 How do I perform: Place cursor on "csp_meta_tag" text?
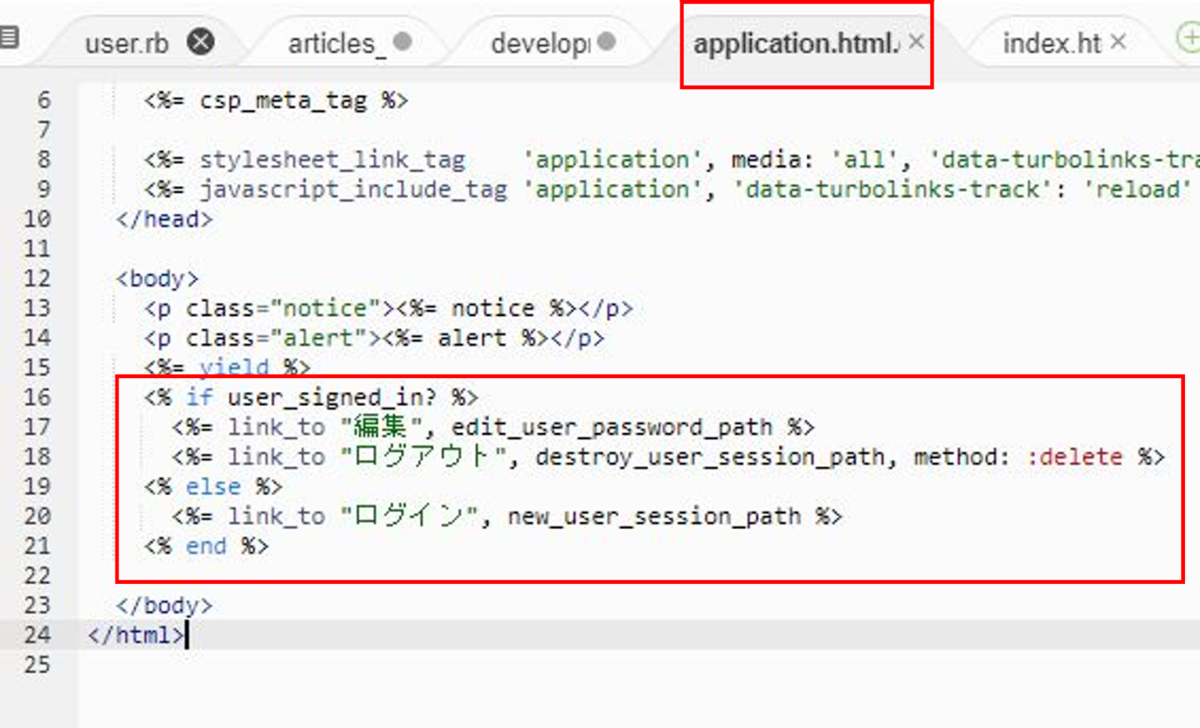283,101
